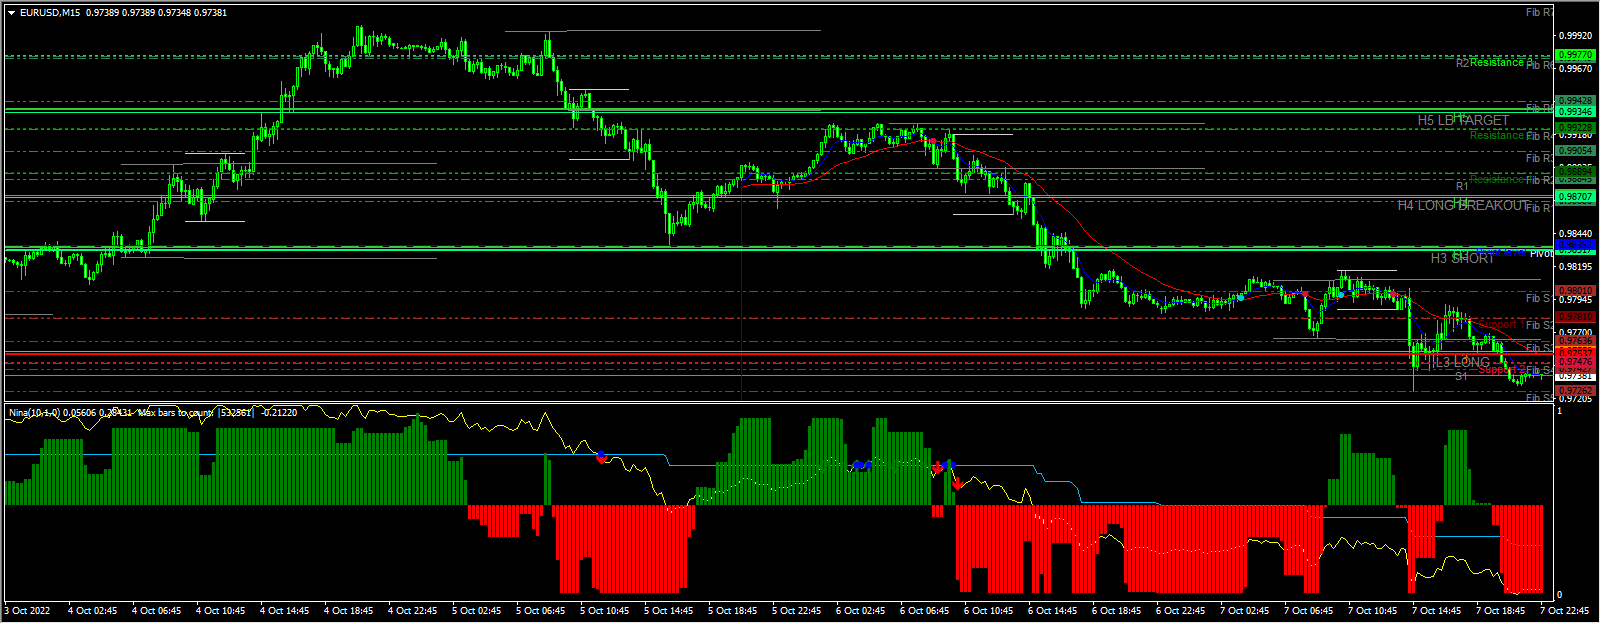
Task: Select the H4 LONG BREAKOUT level label
Action: (x=1463, y=205)
